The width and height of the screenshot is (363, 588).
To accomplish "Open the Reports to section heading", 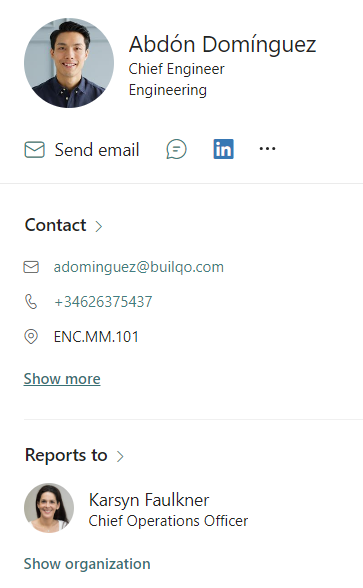I will (66, 455).
